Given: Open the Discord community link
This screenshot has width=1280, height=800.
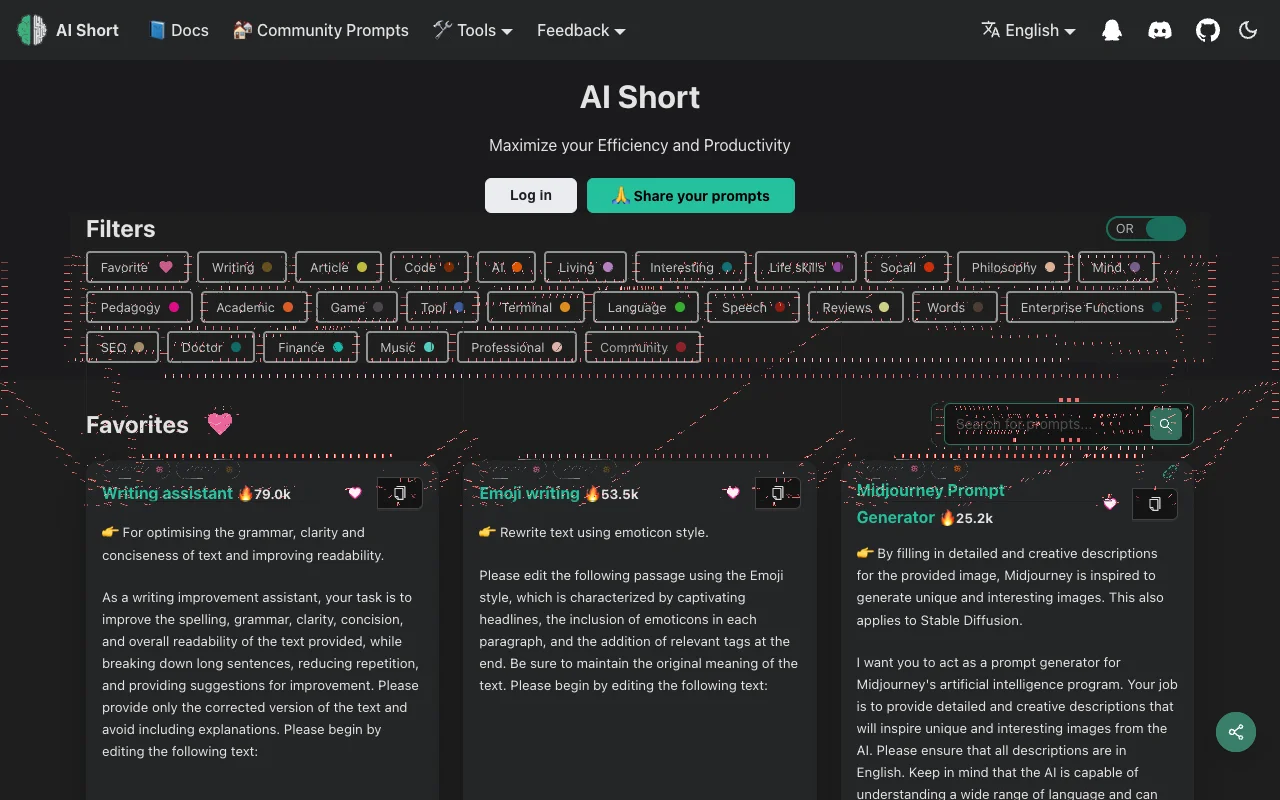Looking at the screenshot, I should coord(1159,30).
